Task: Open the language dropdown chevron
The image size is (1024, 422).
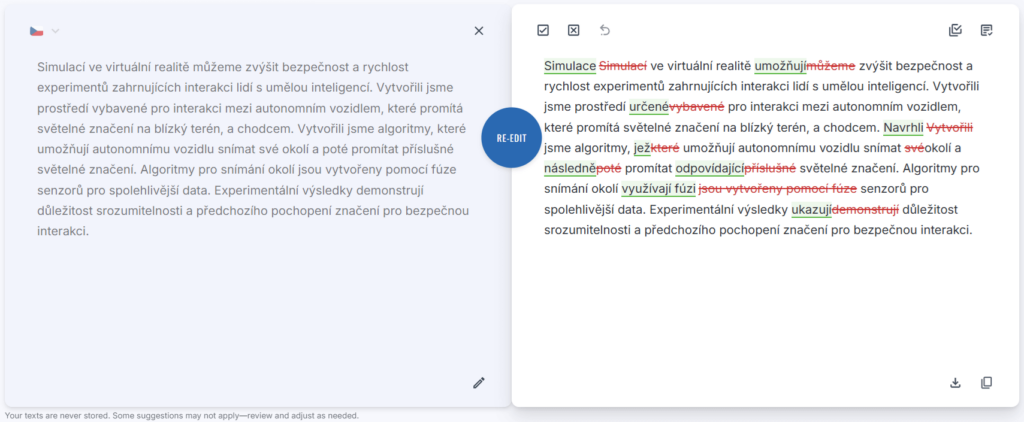Action: coord(56,31)
